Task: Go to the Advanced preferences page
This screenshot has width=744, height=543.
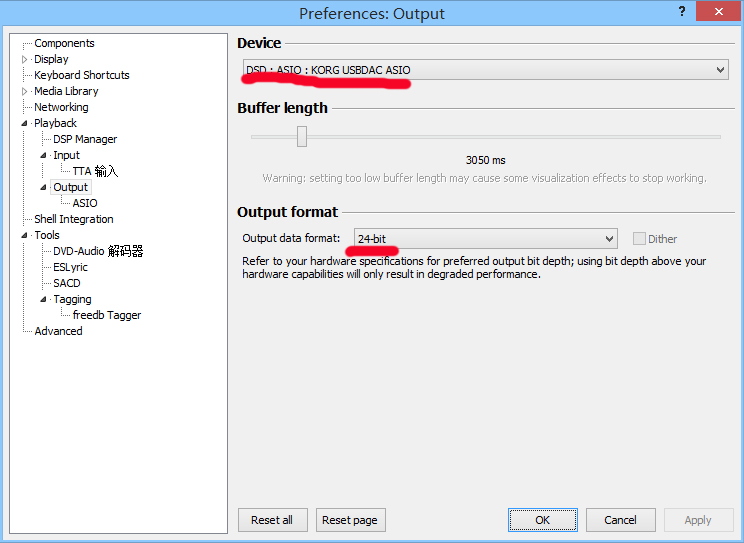Action: click(x=58, y=331)
